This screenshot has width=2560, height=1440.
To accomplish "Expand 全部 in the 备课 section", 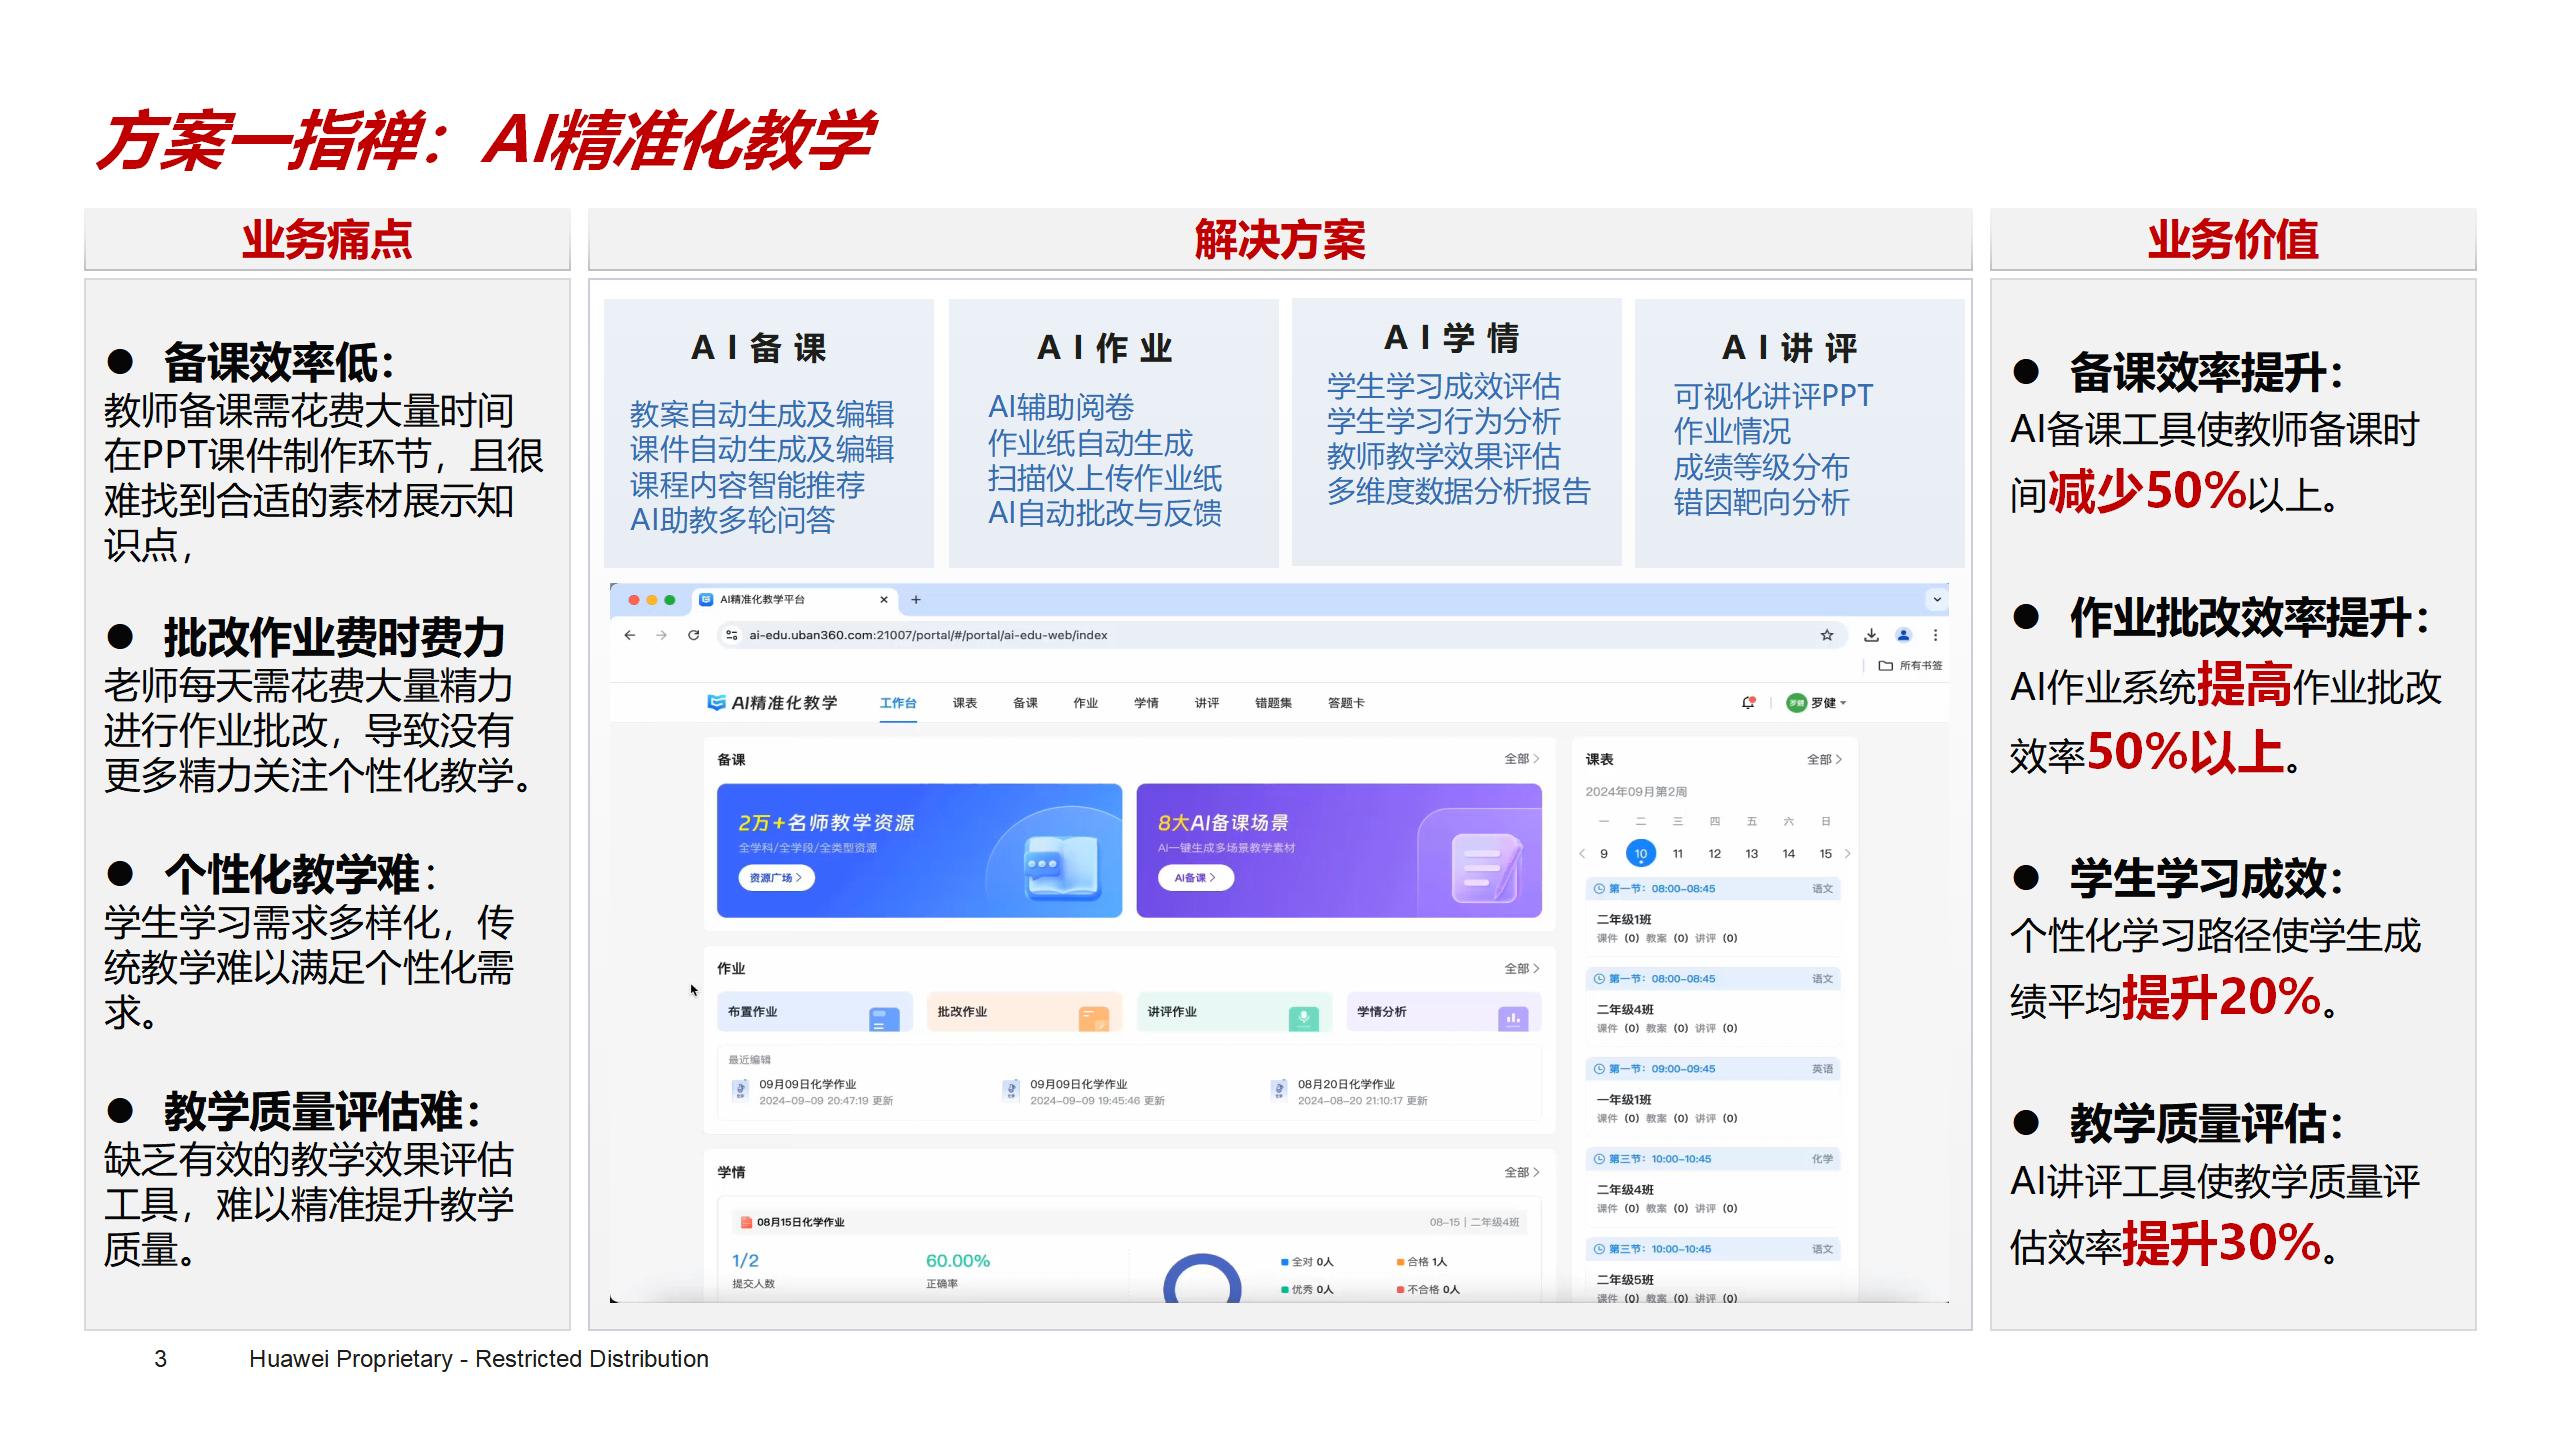I will click(1521, 759).
